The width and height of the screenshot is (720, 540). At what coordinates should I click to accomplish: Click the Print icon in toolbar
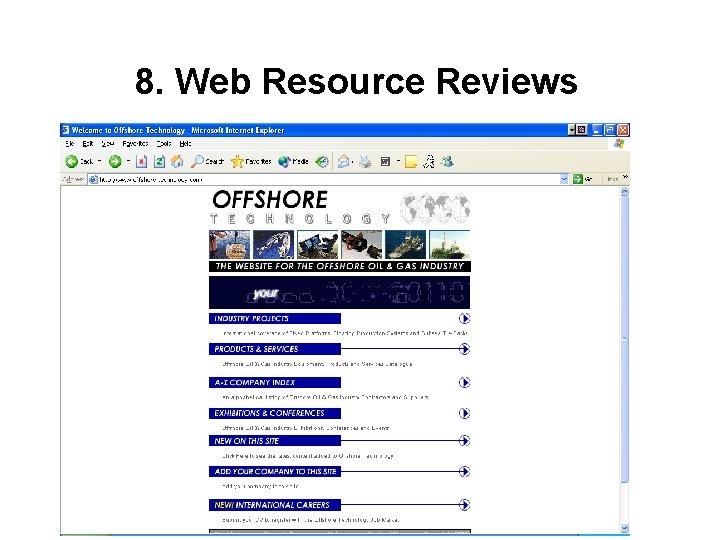point(365,162)
